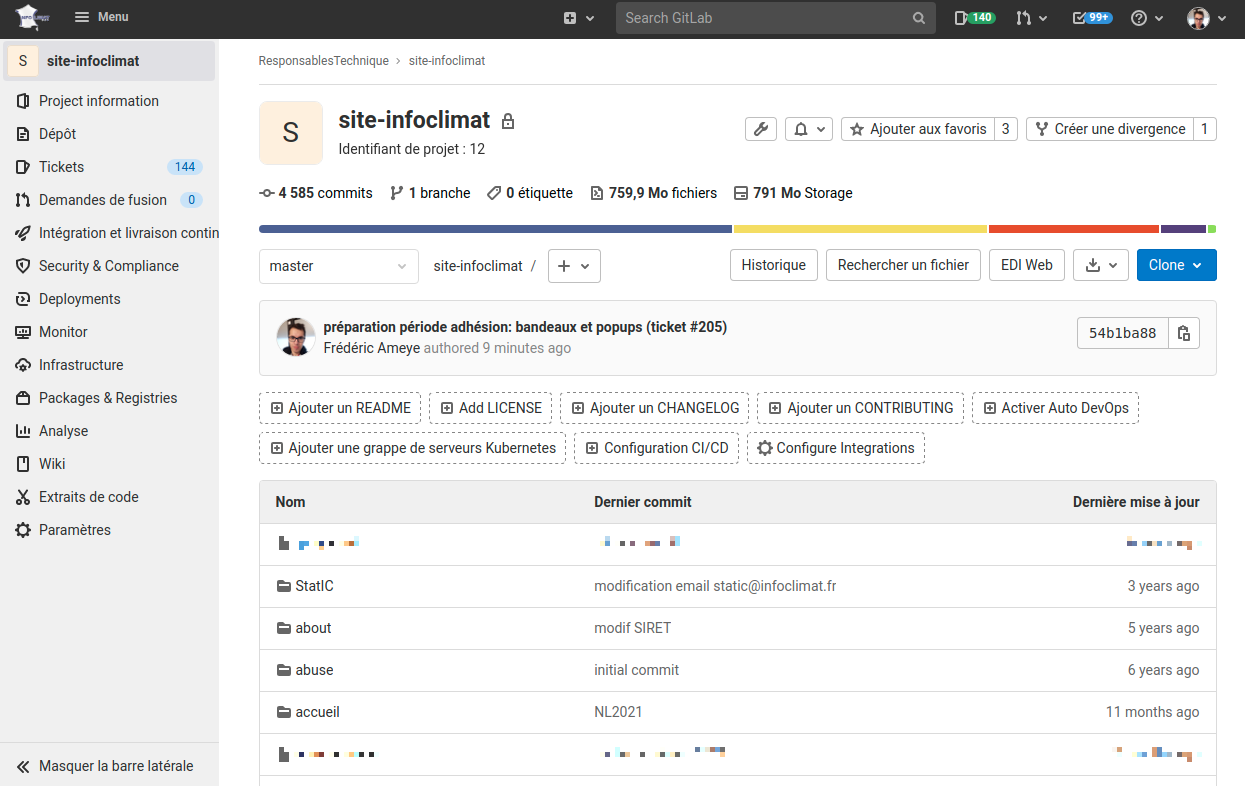The image size is (1245, 786).
Task: Click Configure Integrations gear button
Action: pyautogui.click(x=836, y=448)
